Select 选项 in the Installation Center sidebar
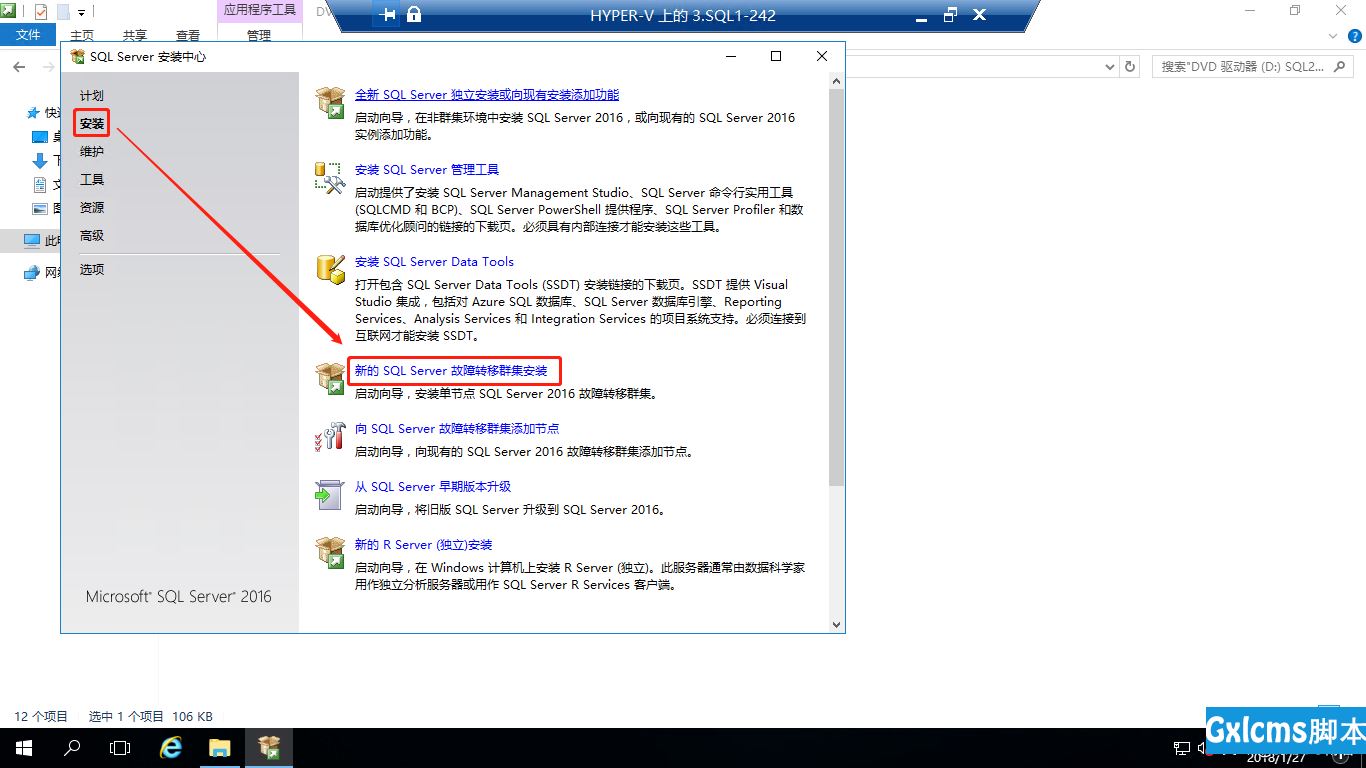 tap(92, 269)
